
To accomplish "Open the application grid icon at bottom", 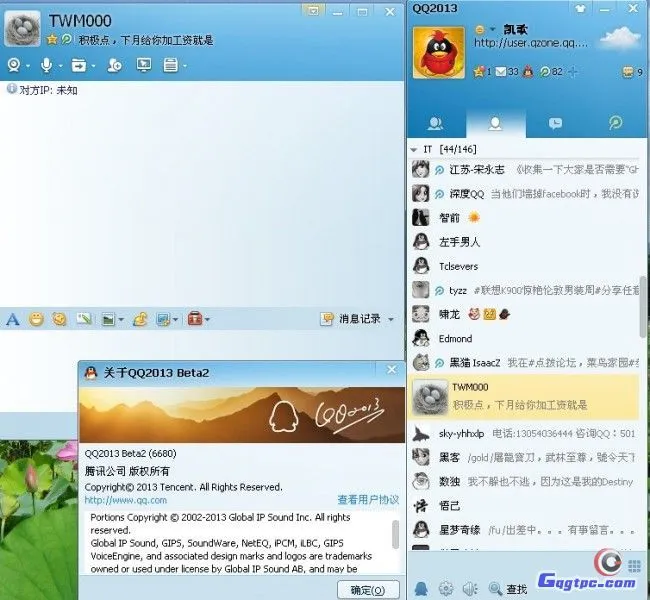I will point(634,566).
